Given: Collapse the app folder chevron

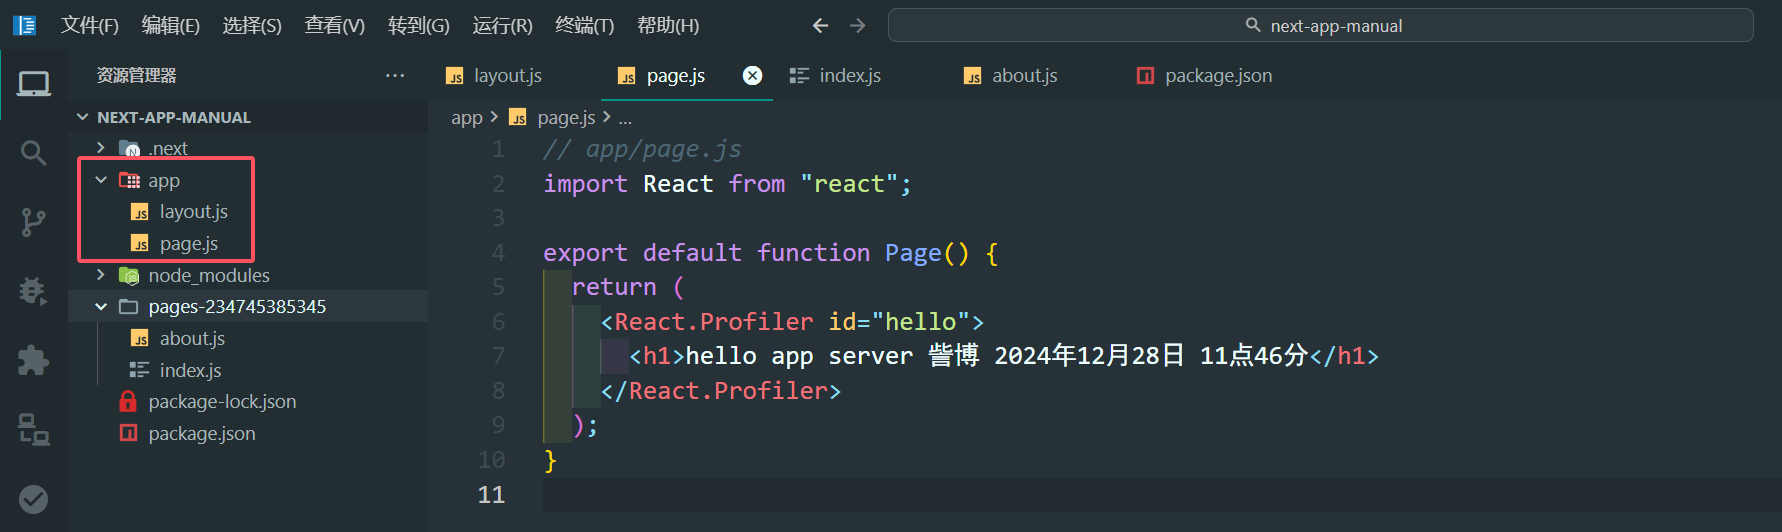Looking at the screenshot, I should coord(100,180).
